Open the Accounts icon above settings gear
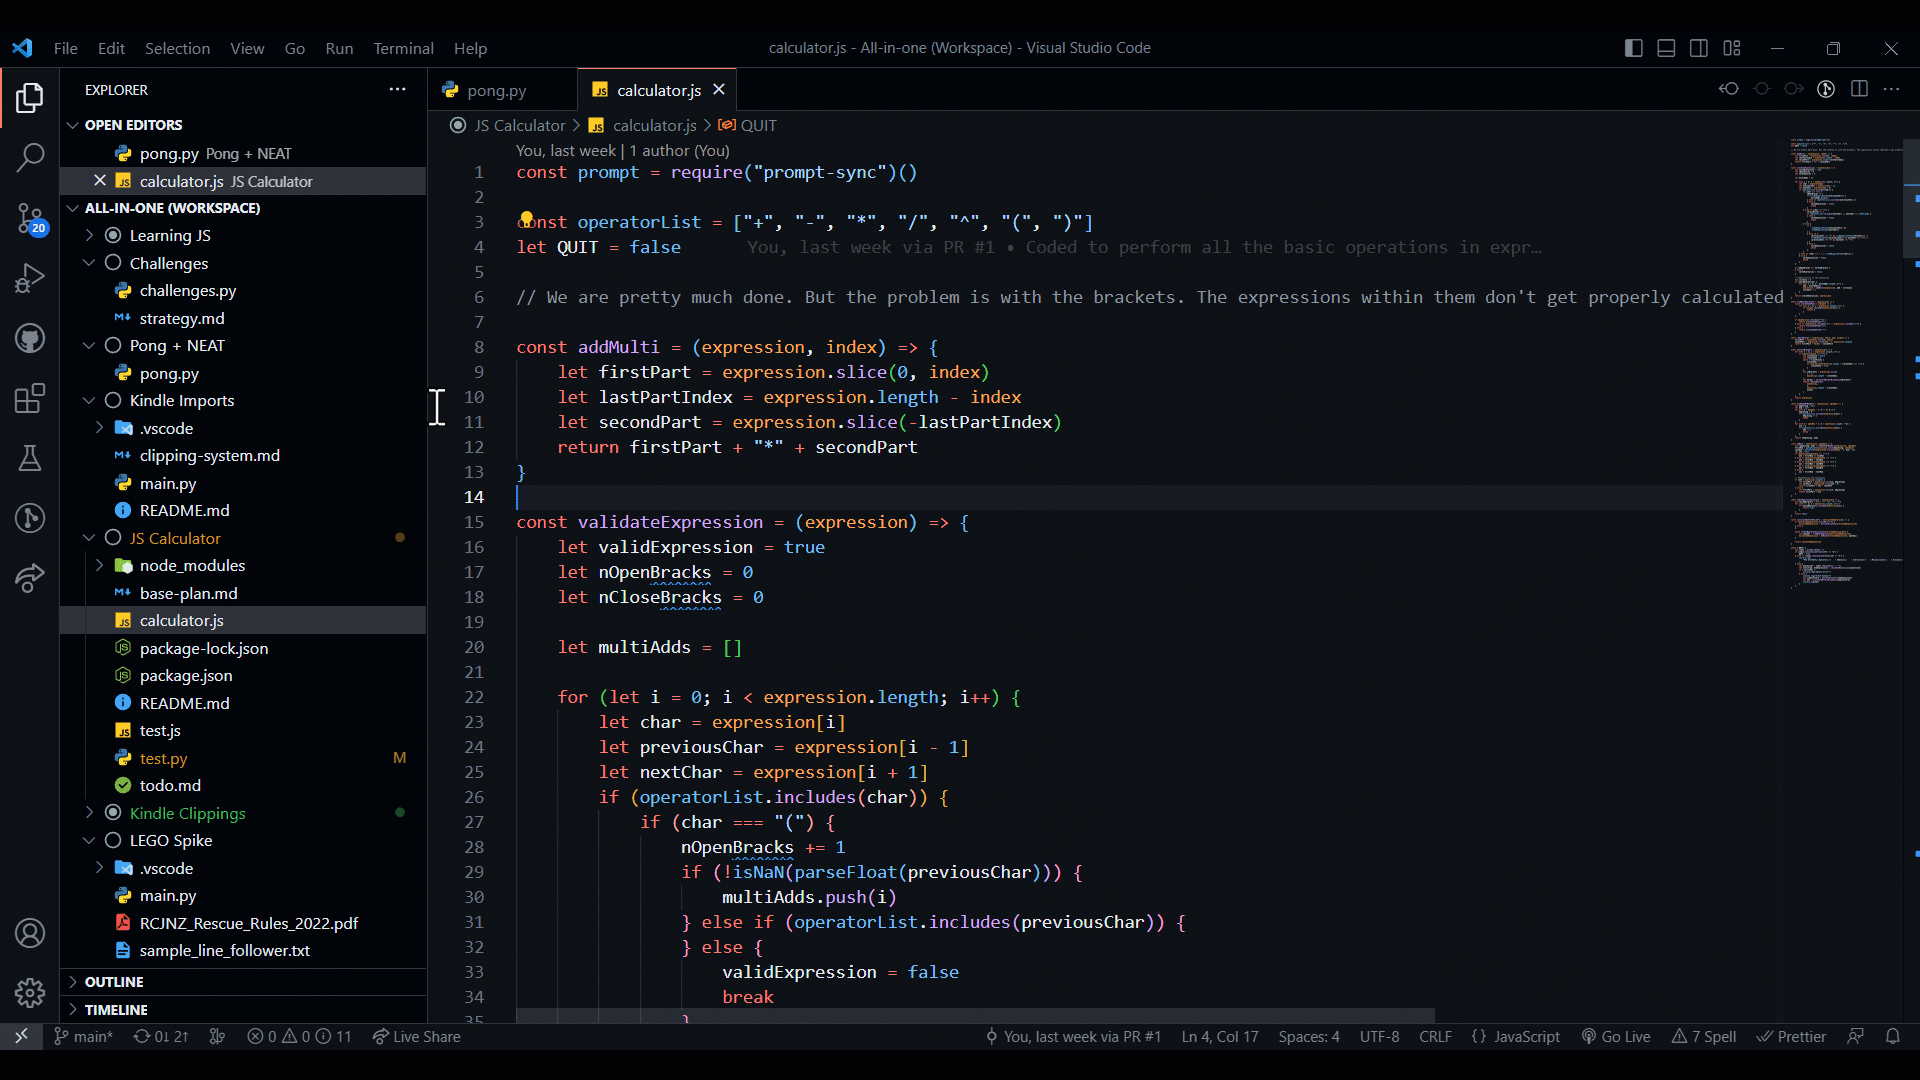 point(30,933)
